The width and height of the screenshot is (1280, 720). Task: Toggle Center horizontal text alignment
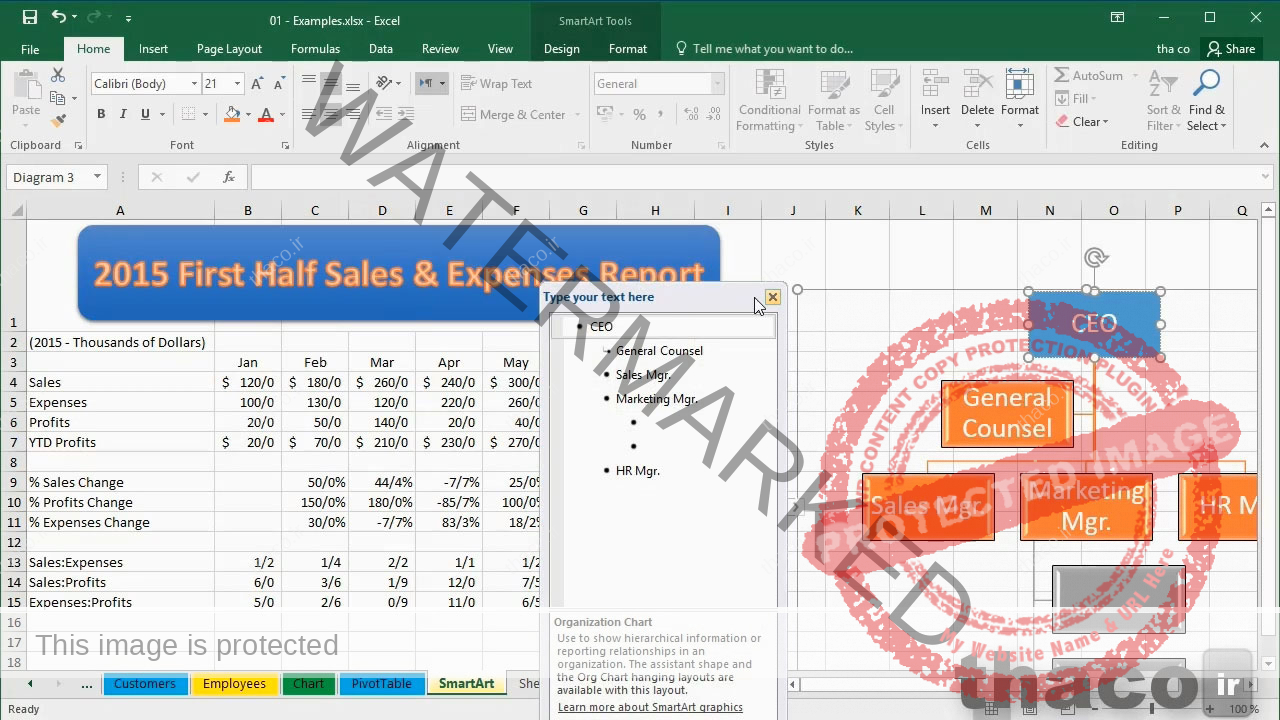point(331,114)
